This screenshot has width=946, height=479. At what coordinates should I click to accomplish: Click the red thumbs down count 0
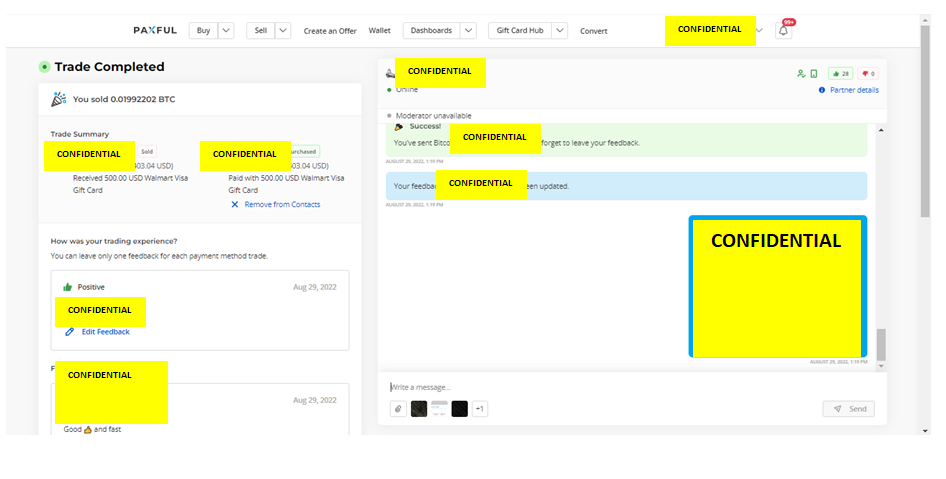[868, 74]
